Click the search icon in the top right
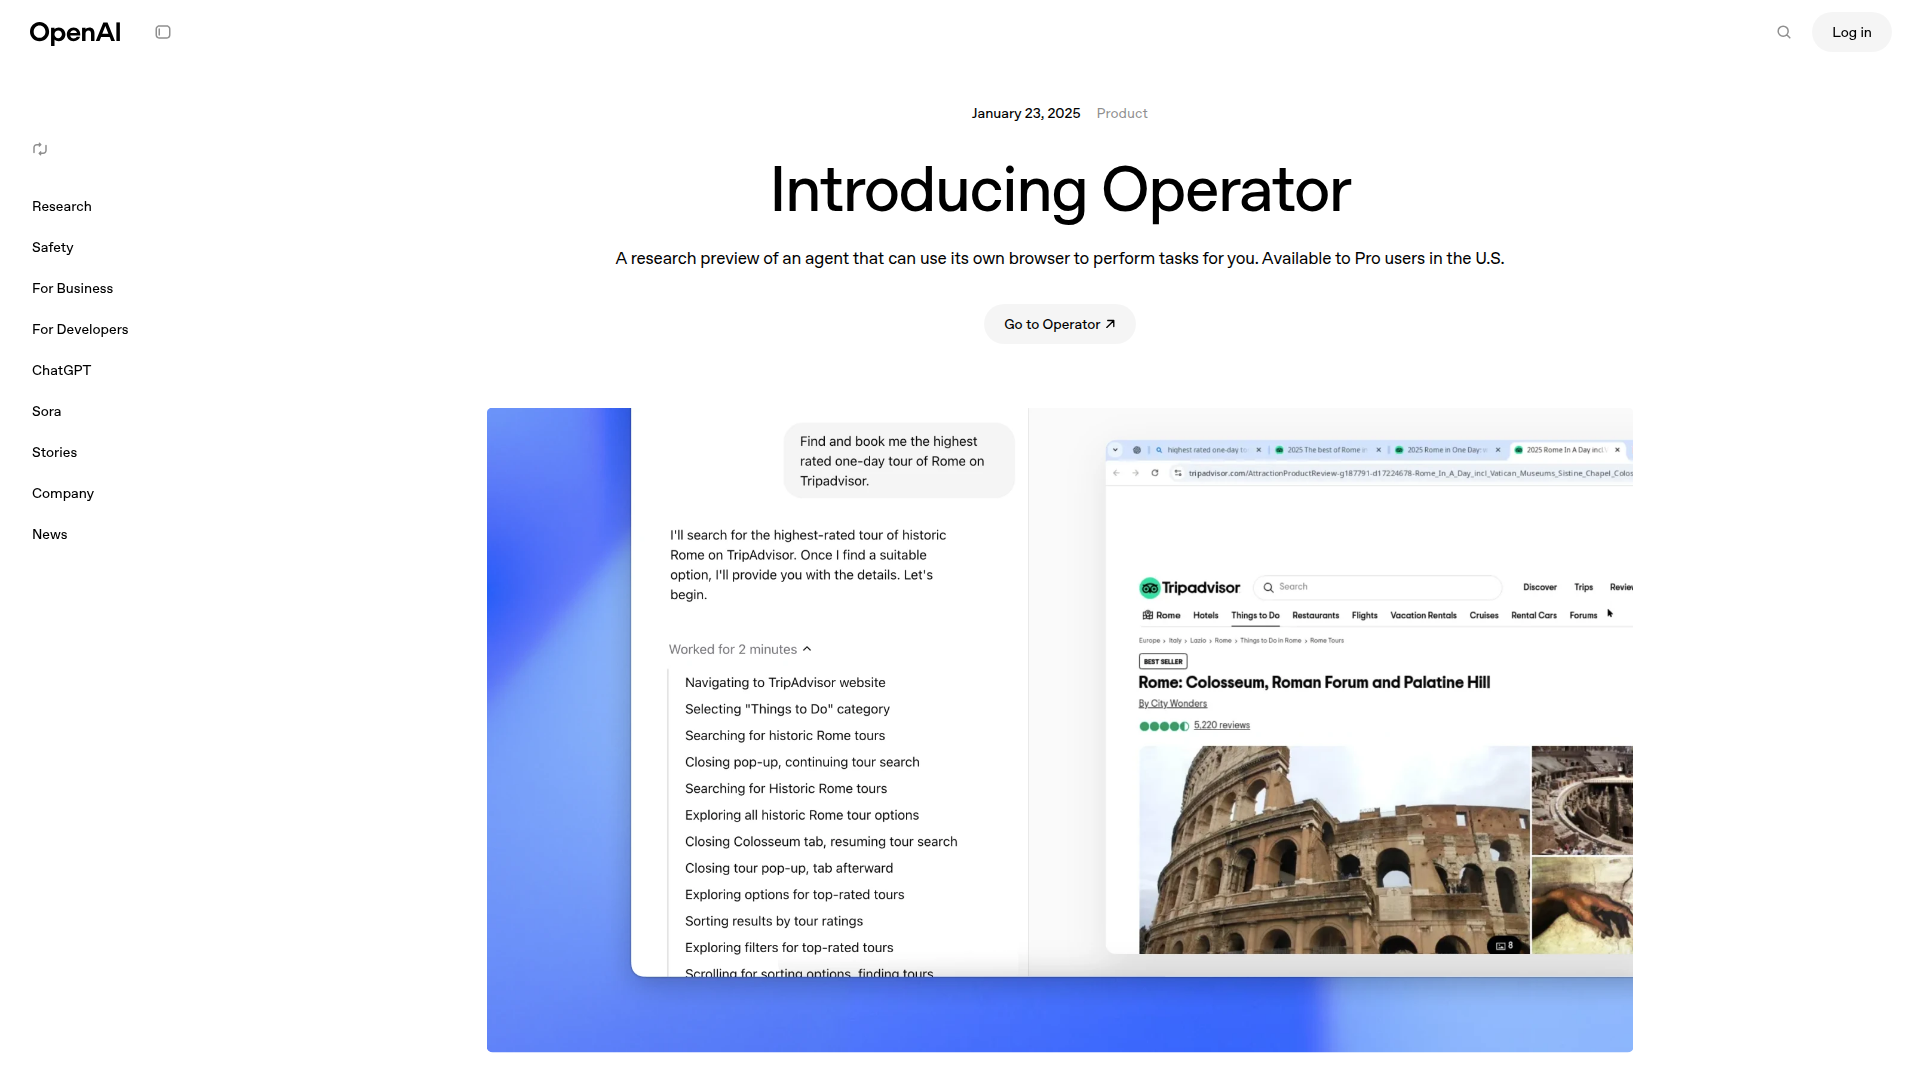 click(x=1784, y=32)
